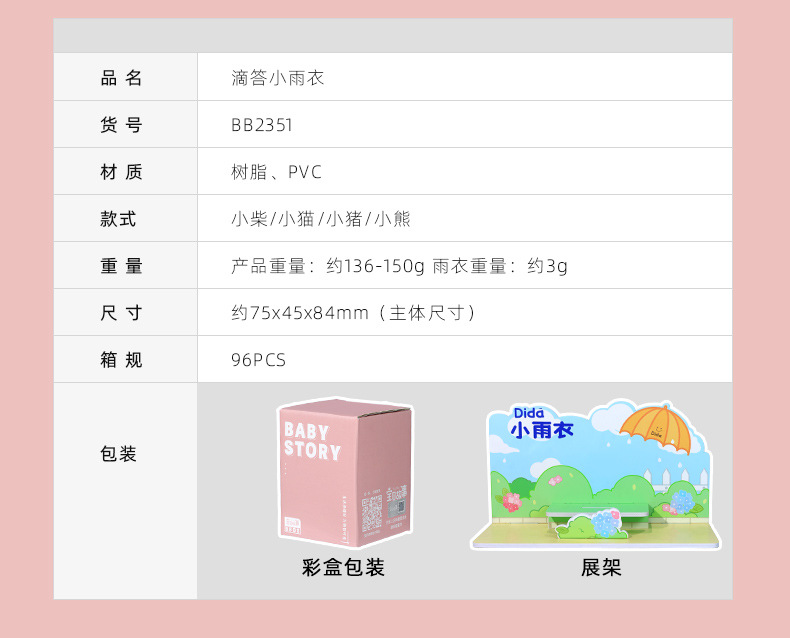Select the 品名 row label
This screenshot has width=790, height=638.
pos(121,78)
